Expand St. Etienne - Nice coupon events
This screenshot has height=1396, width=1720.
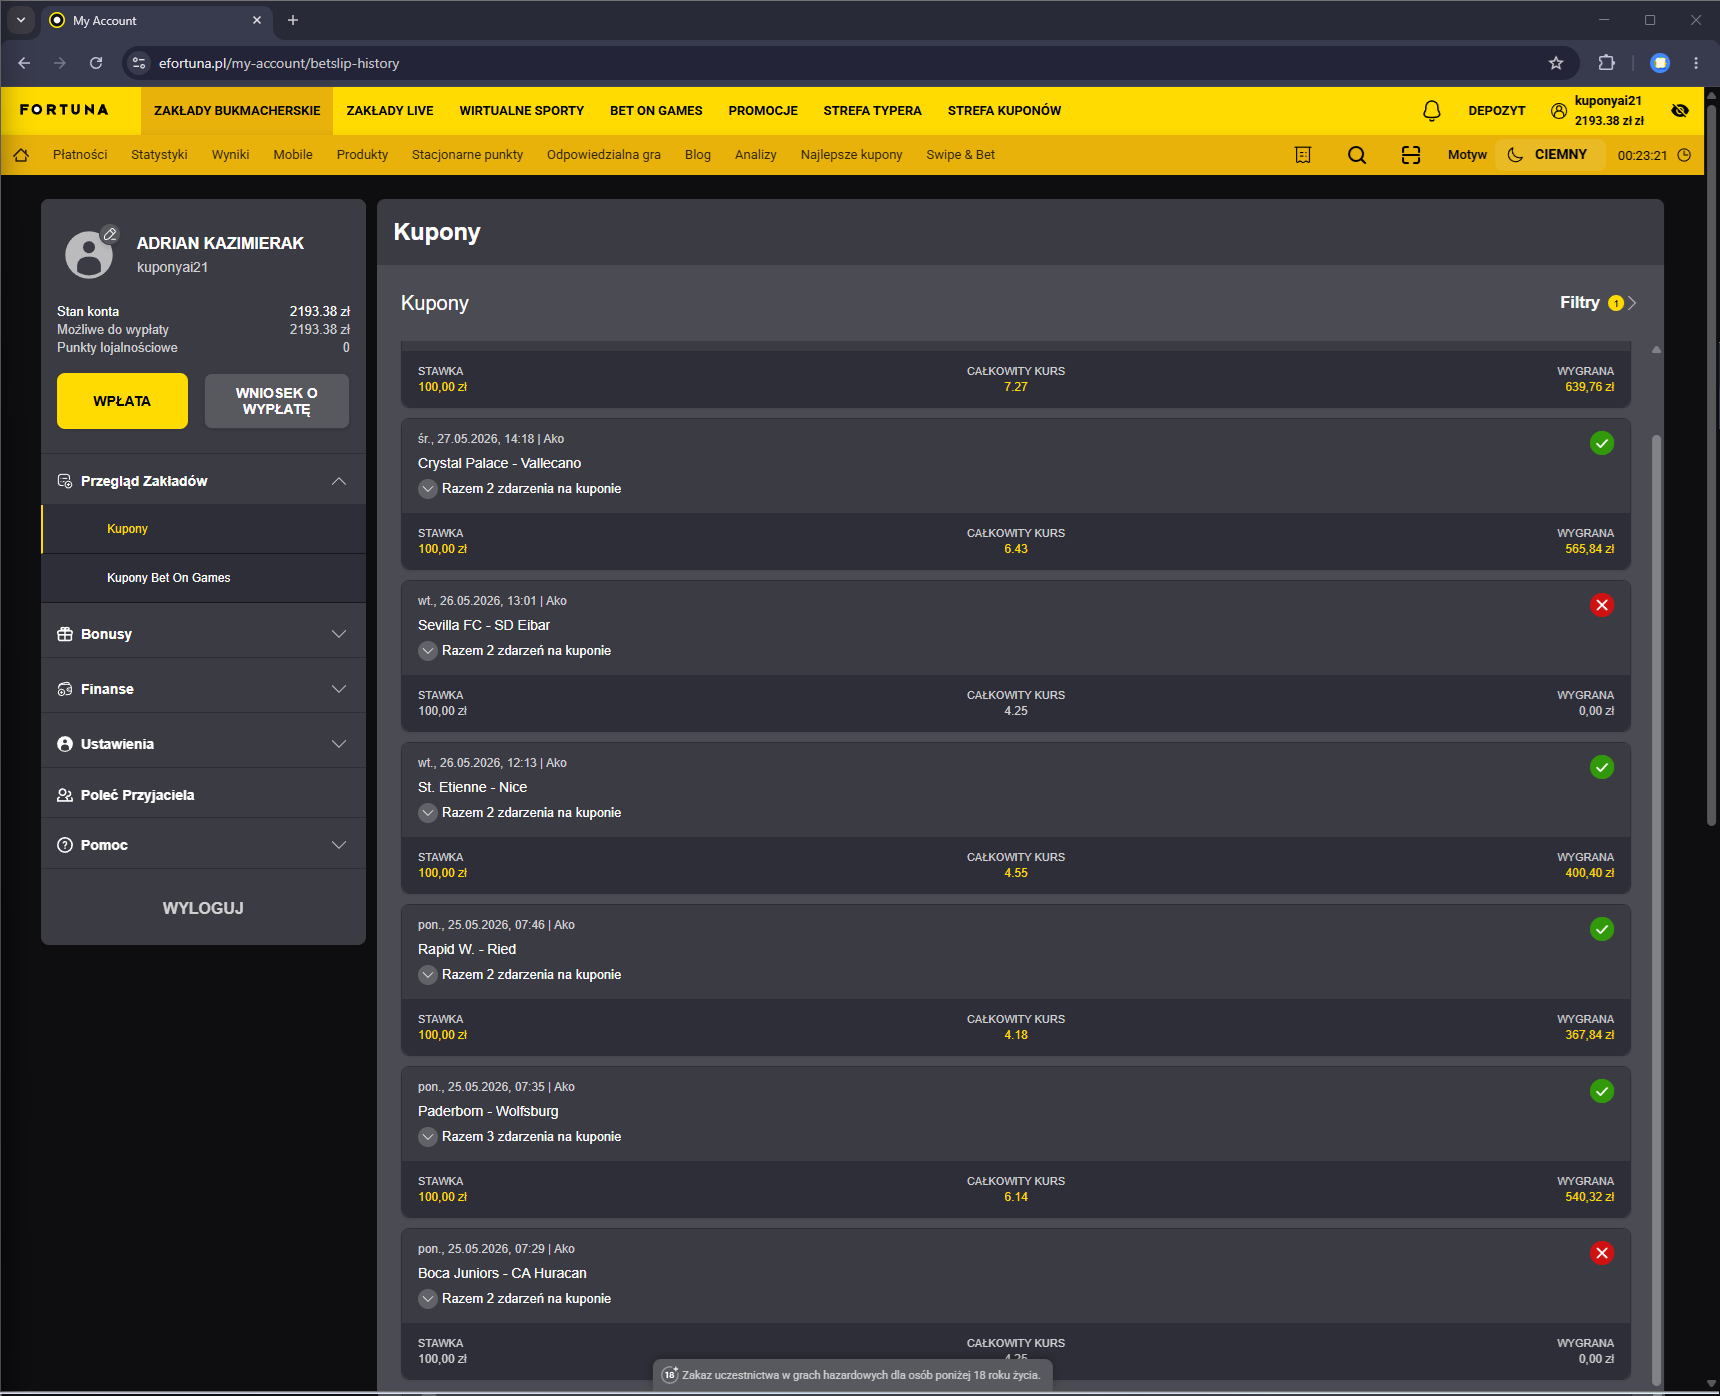[x=428, y=813]
